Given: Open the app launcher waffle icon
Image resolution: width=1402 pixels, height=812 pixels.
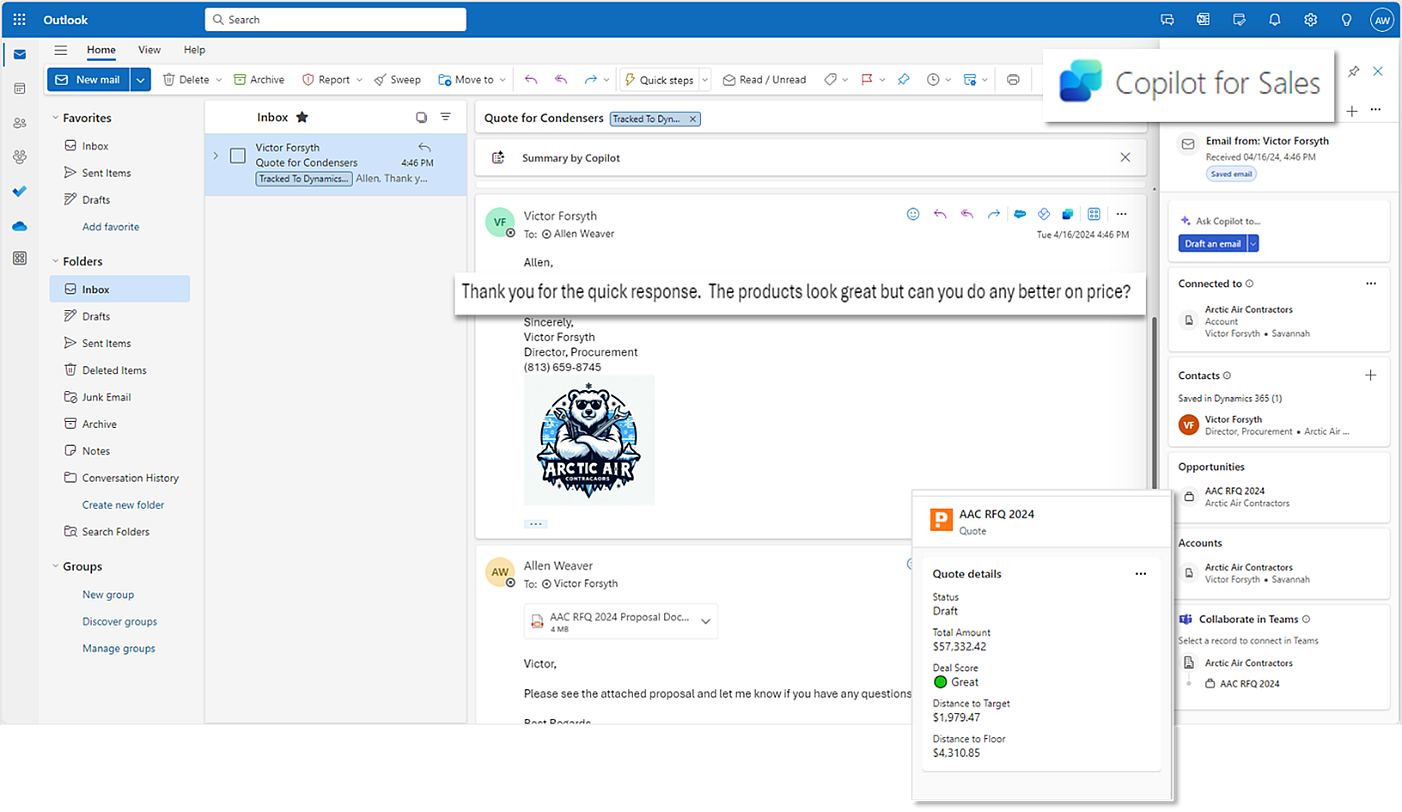Looking at the screenshot, I should click(x=19, y=19).
